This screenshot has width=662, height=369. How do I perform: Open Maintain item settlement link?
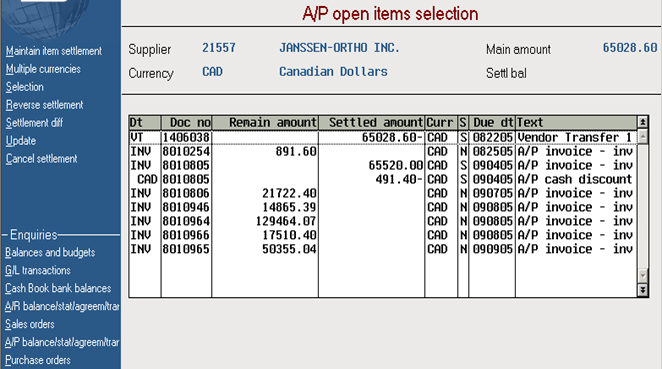pos(54,51)
